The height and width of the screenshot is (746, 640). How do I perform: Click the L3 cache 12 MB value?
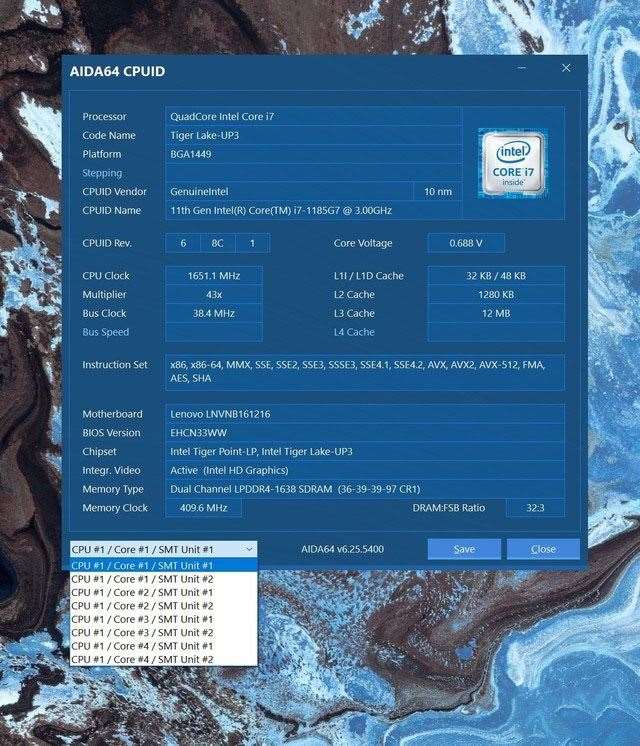pyautogui.click(x=496, y=314)
